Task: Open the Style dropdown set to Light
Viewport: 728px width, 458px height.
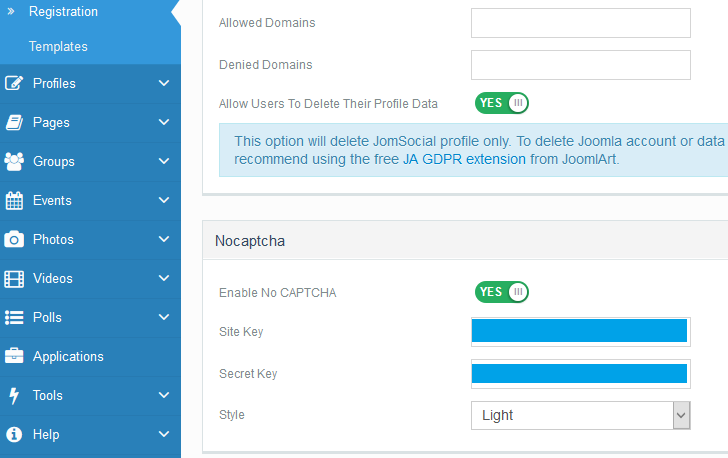Action: [580, 415]
